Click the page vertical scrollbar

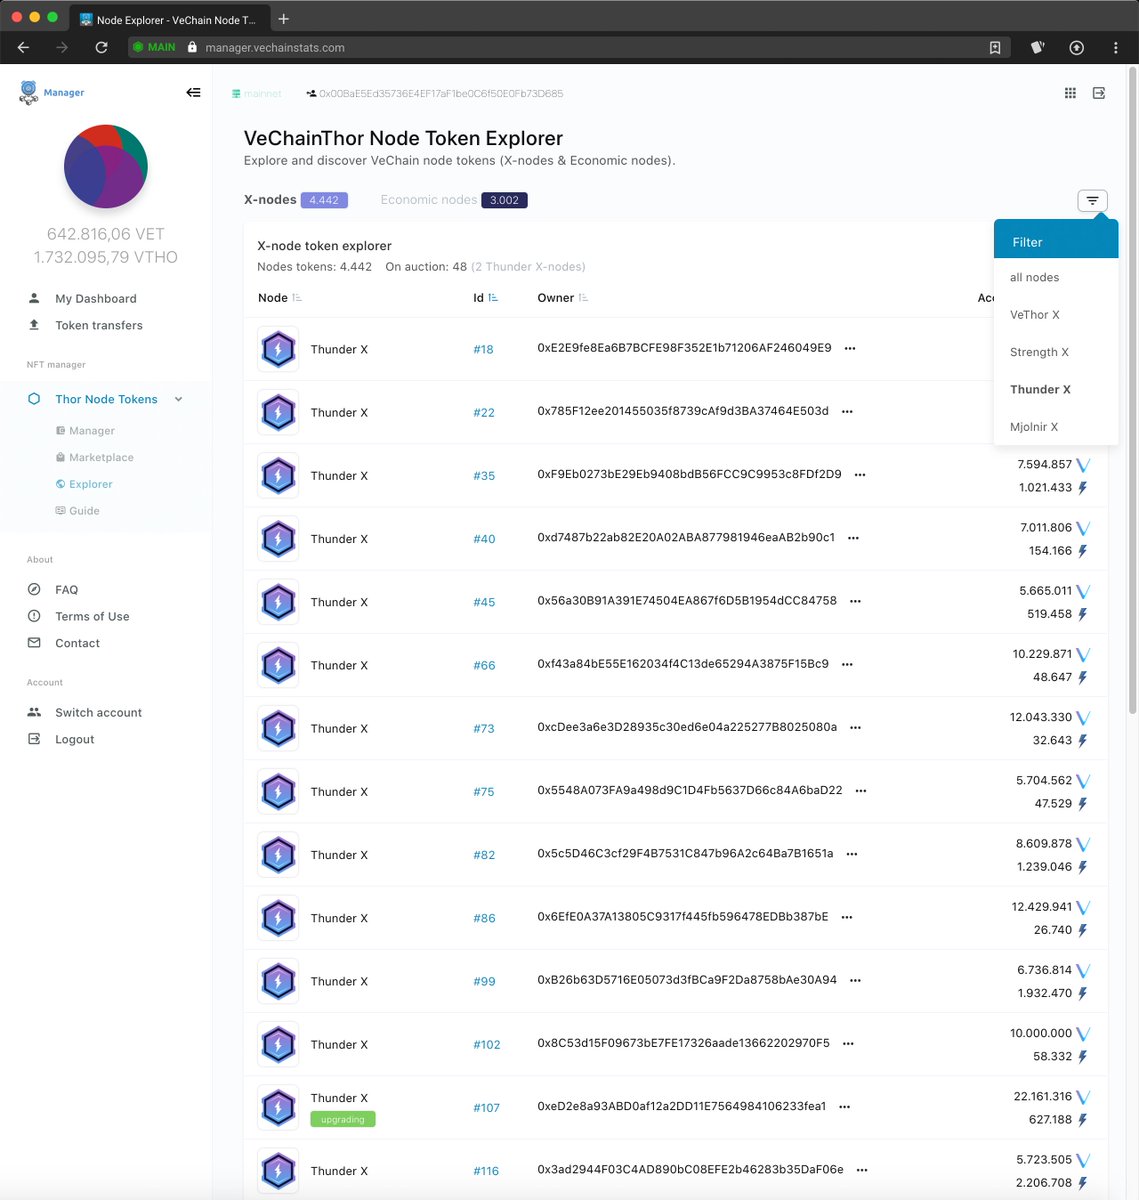[x=1133, y=390]
